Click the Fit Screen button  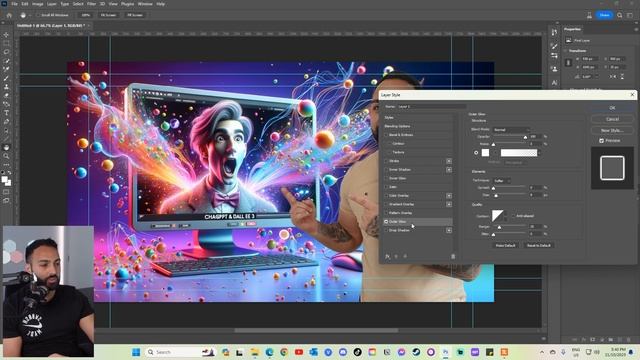coord(109,15)
